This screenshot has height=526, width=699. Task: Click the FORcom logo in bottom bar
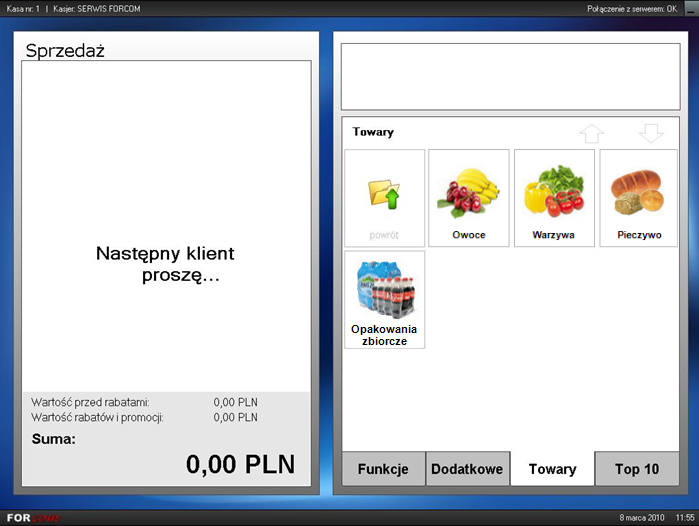[33, 518]
